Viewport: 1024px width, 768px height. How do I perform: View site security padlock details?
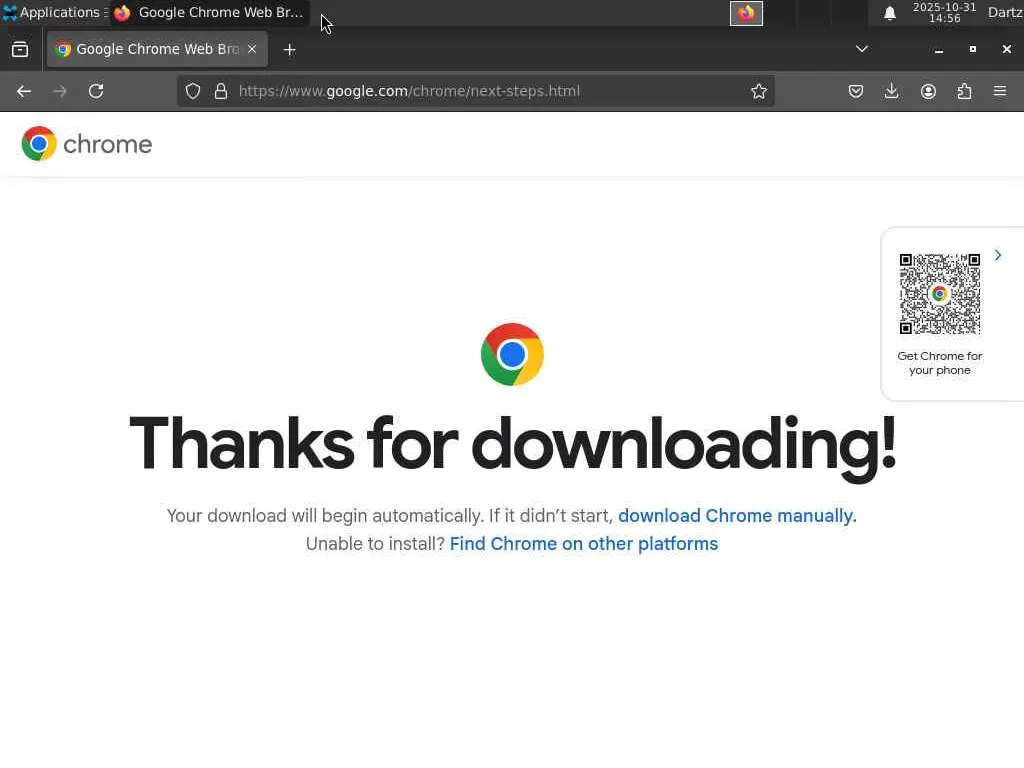221,91
